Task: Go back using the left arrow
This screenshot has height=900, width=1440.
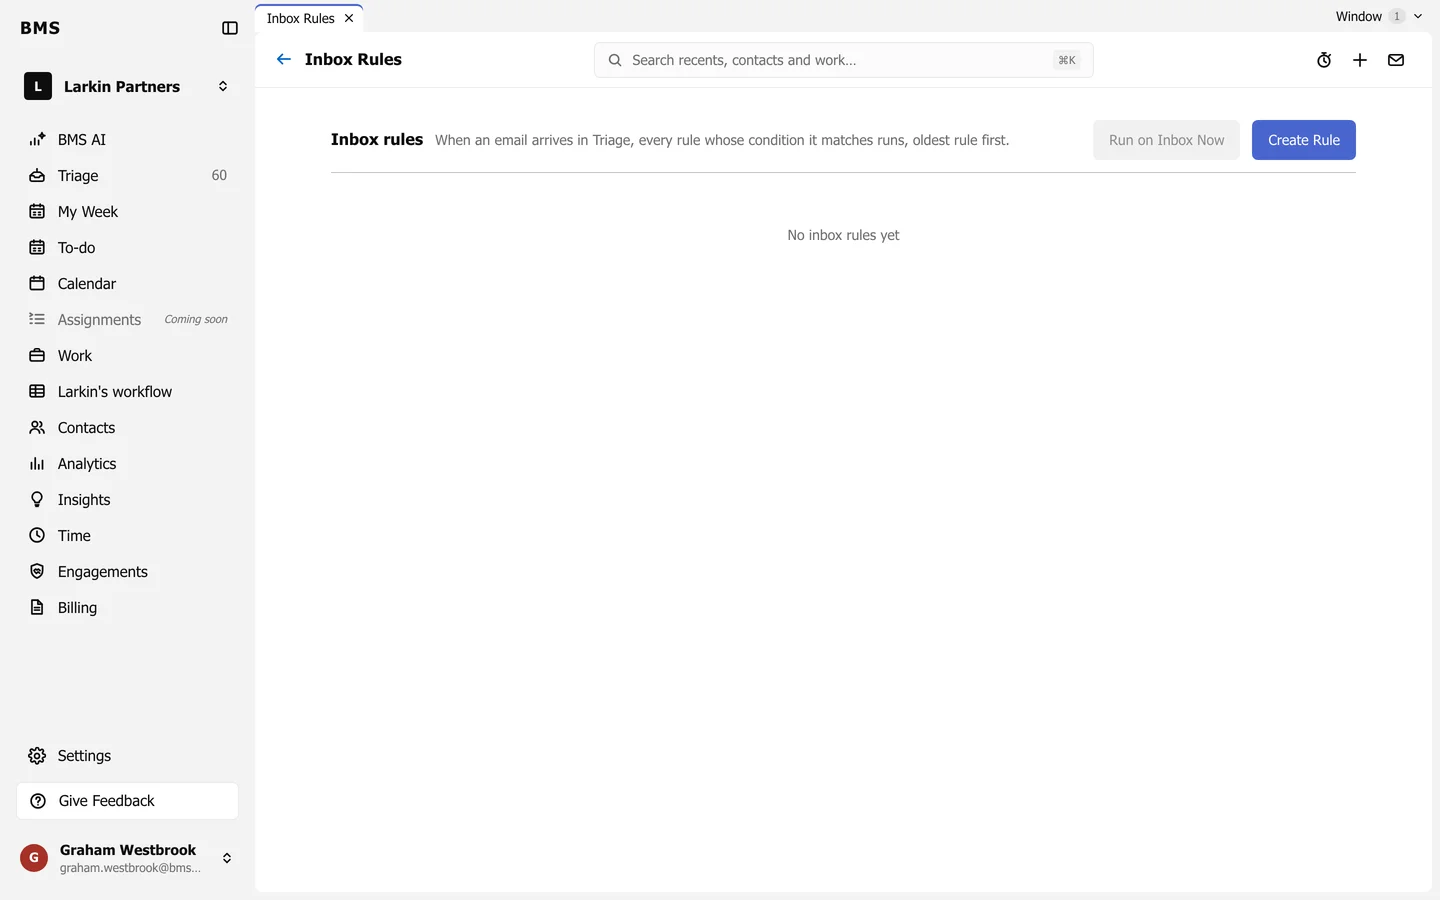Action: click(284, 59)
